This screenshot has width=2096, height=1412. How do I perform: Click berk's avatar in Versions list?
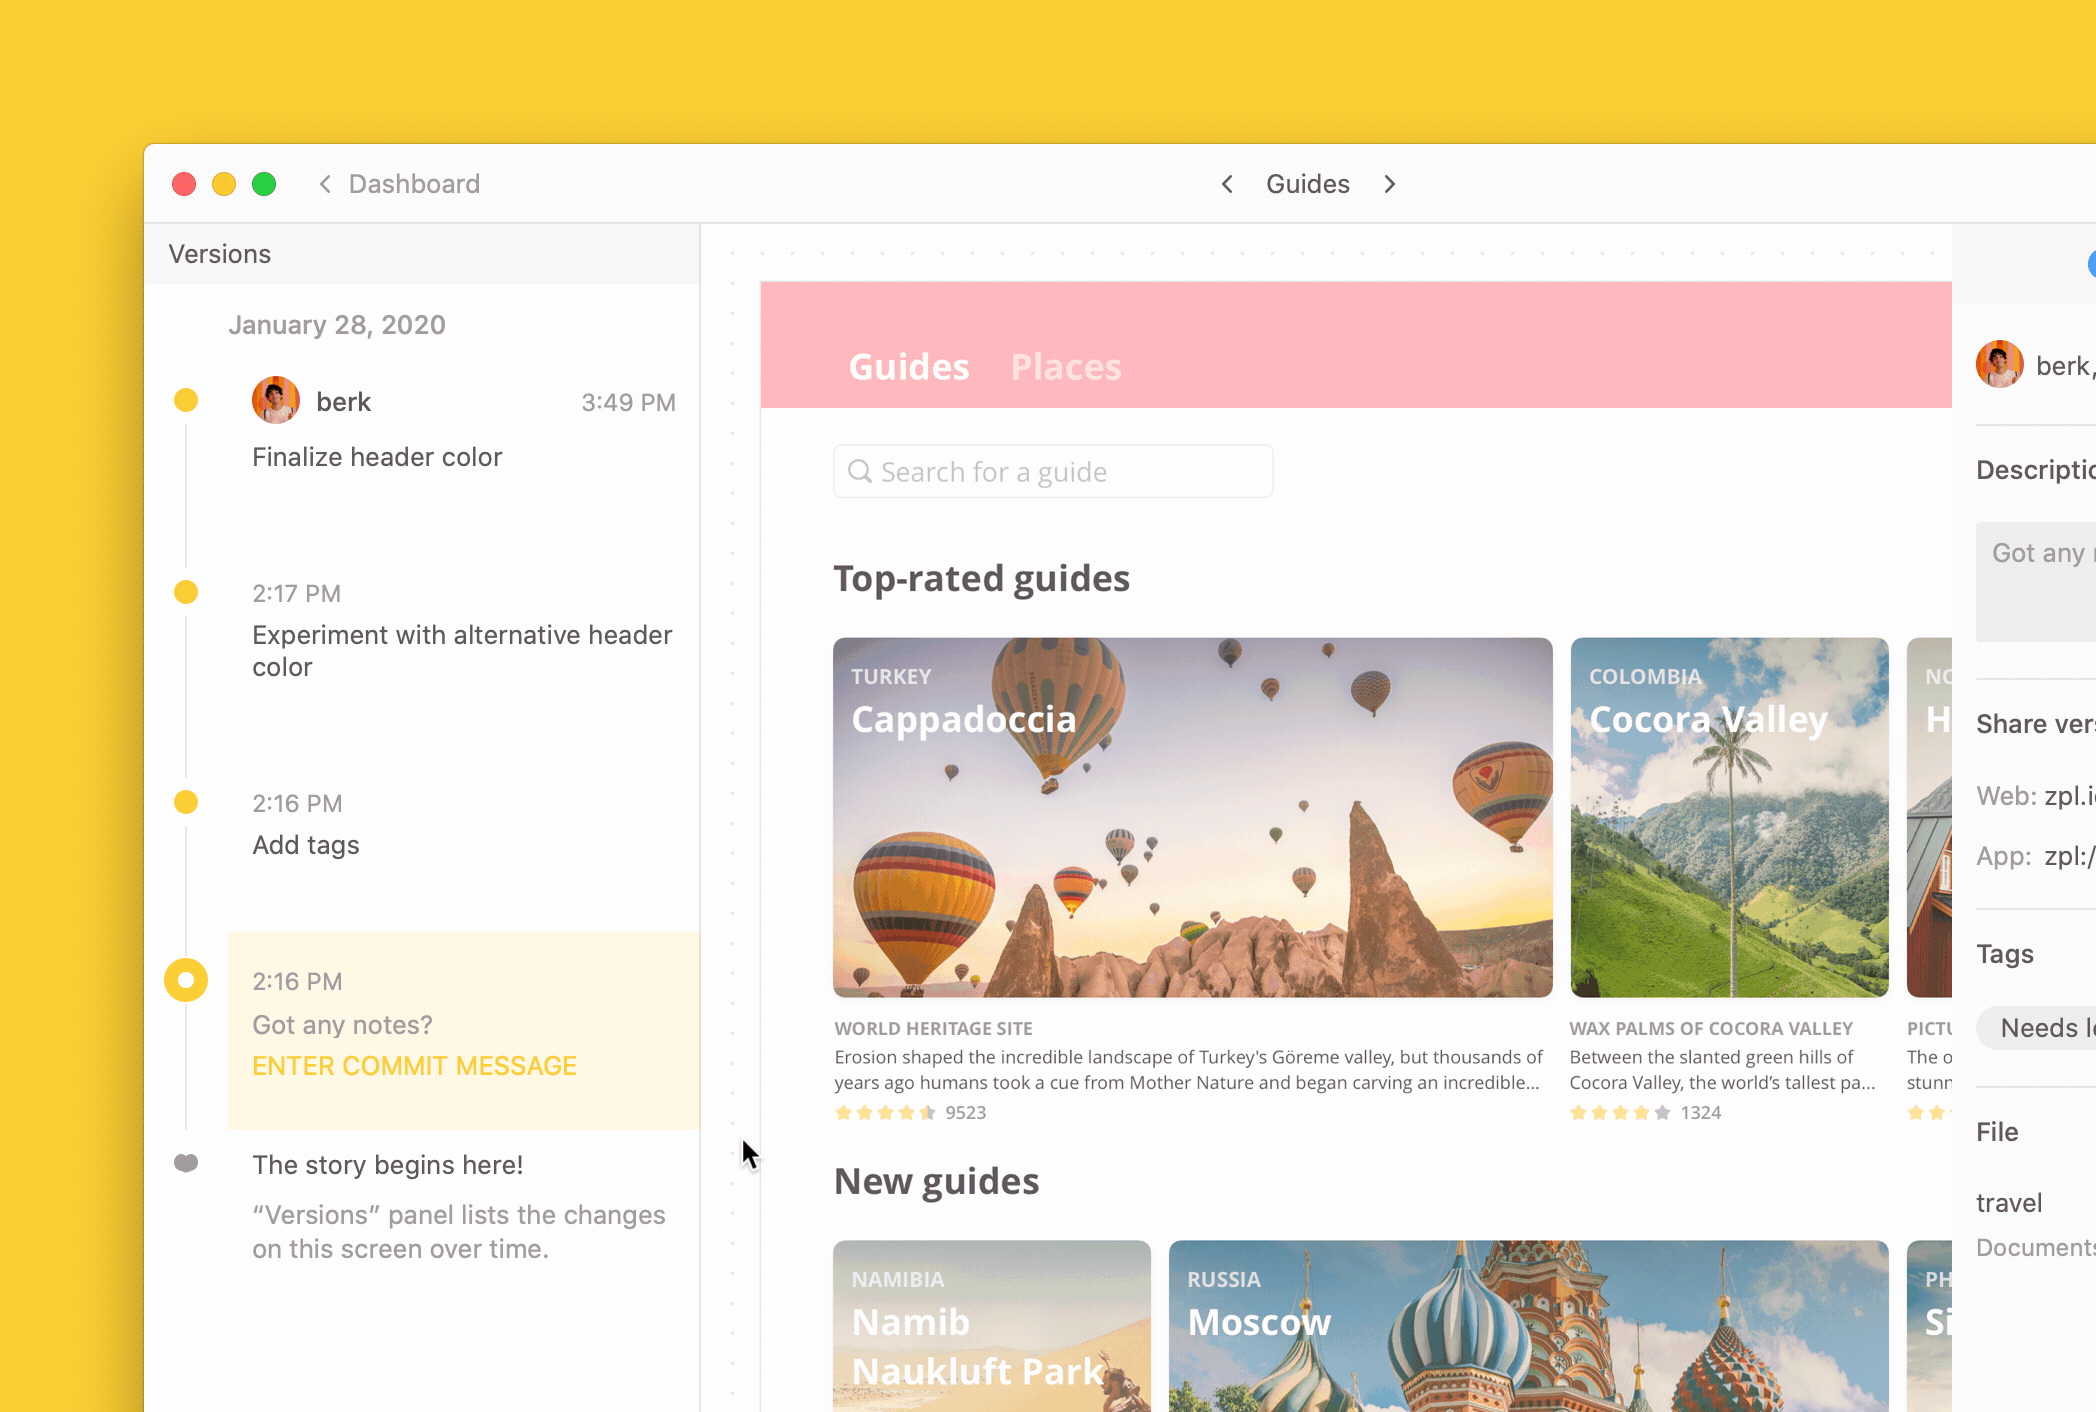point(276,401)
